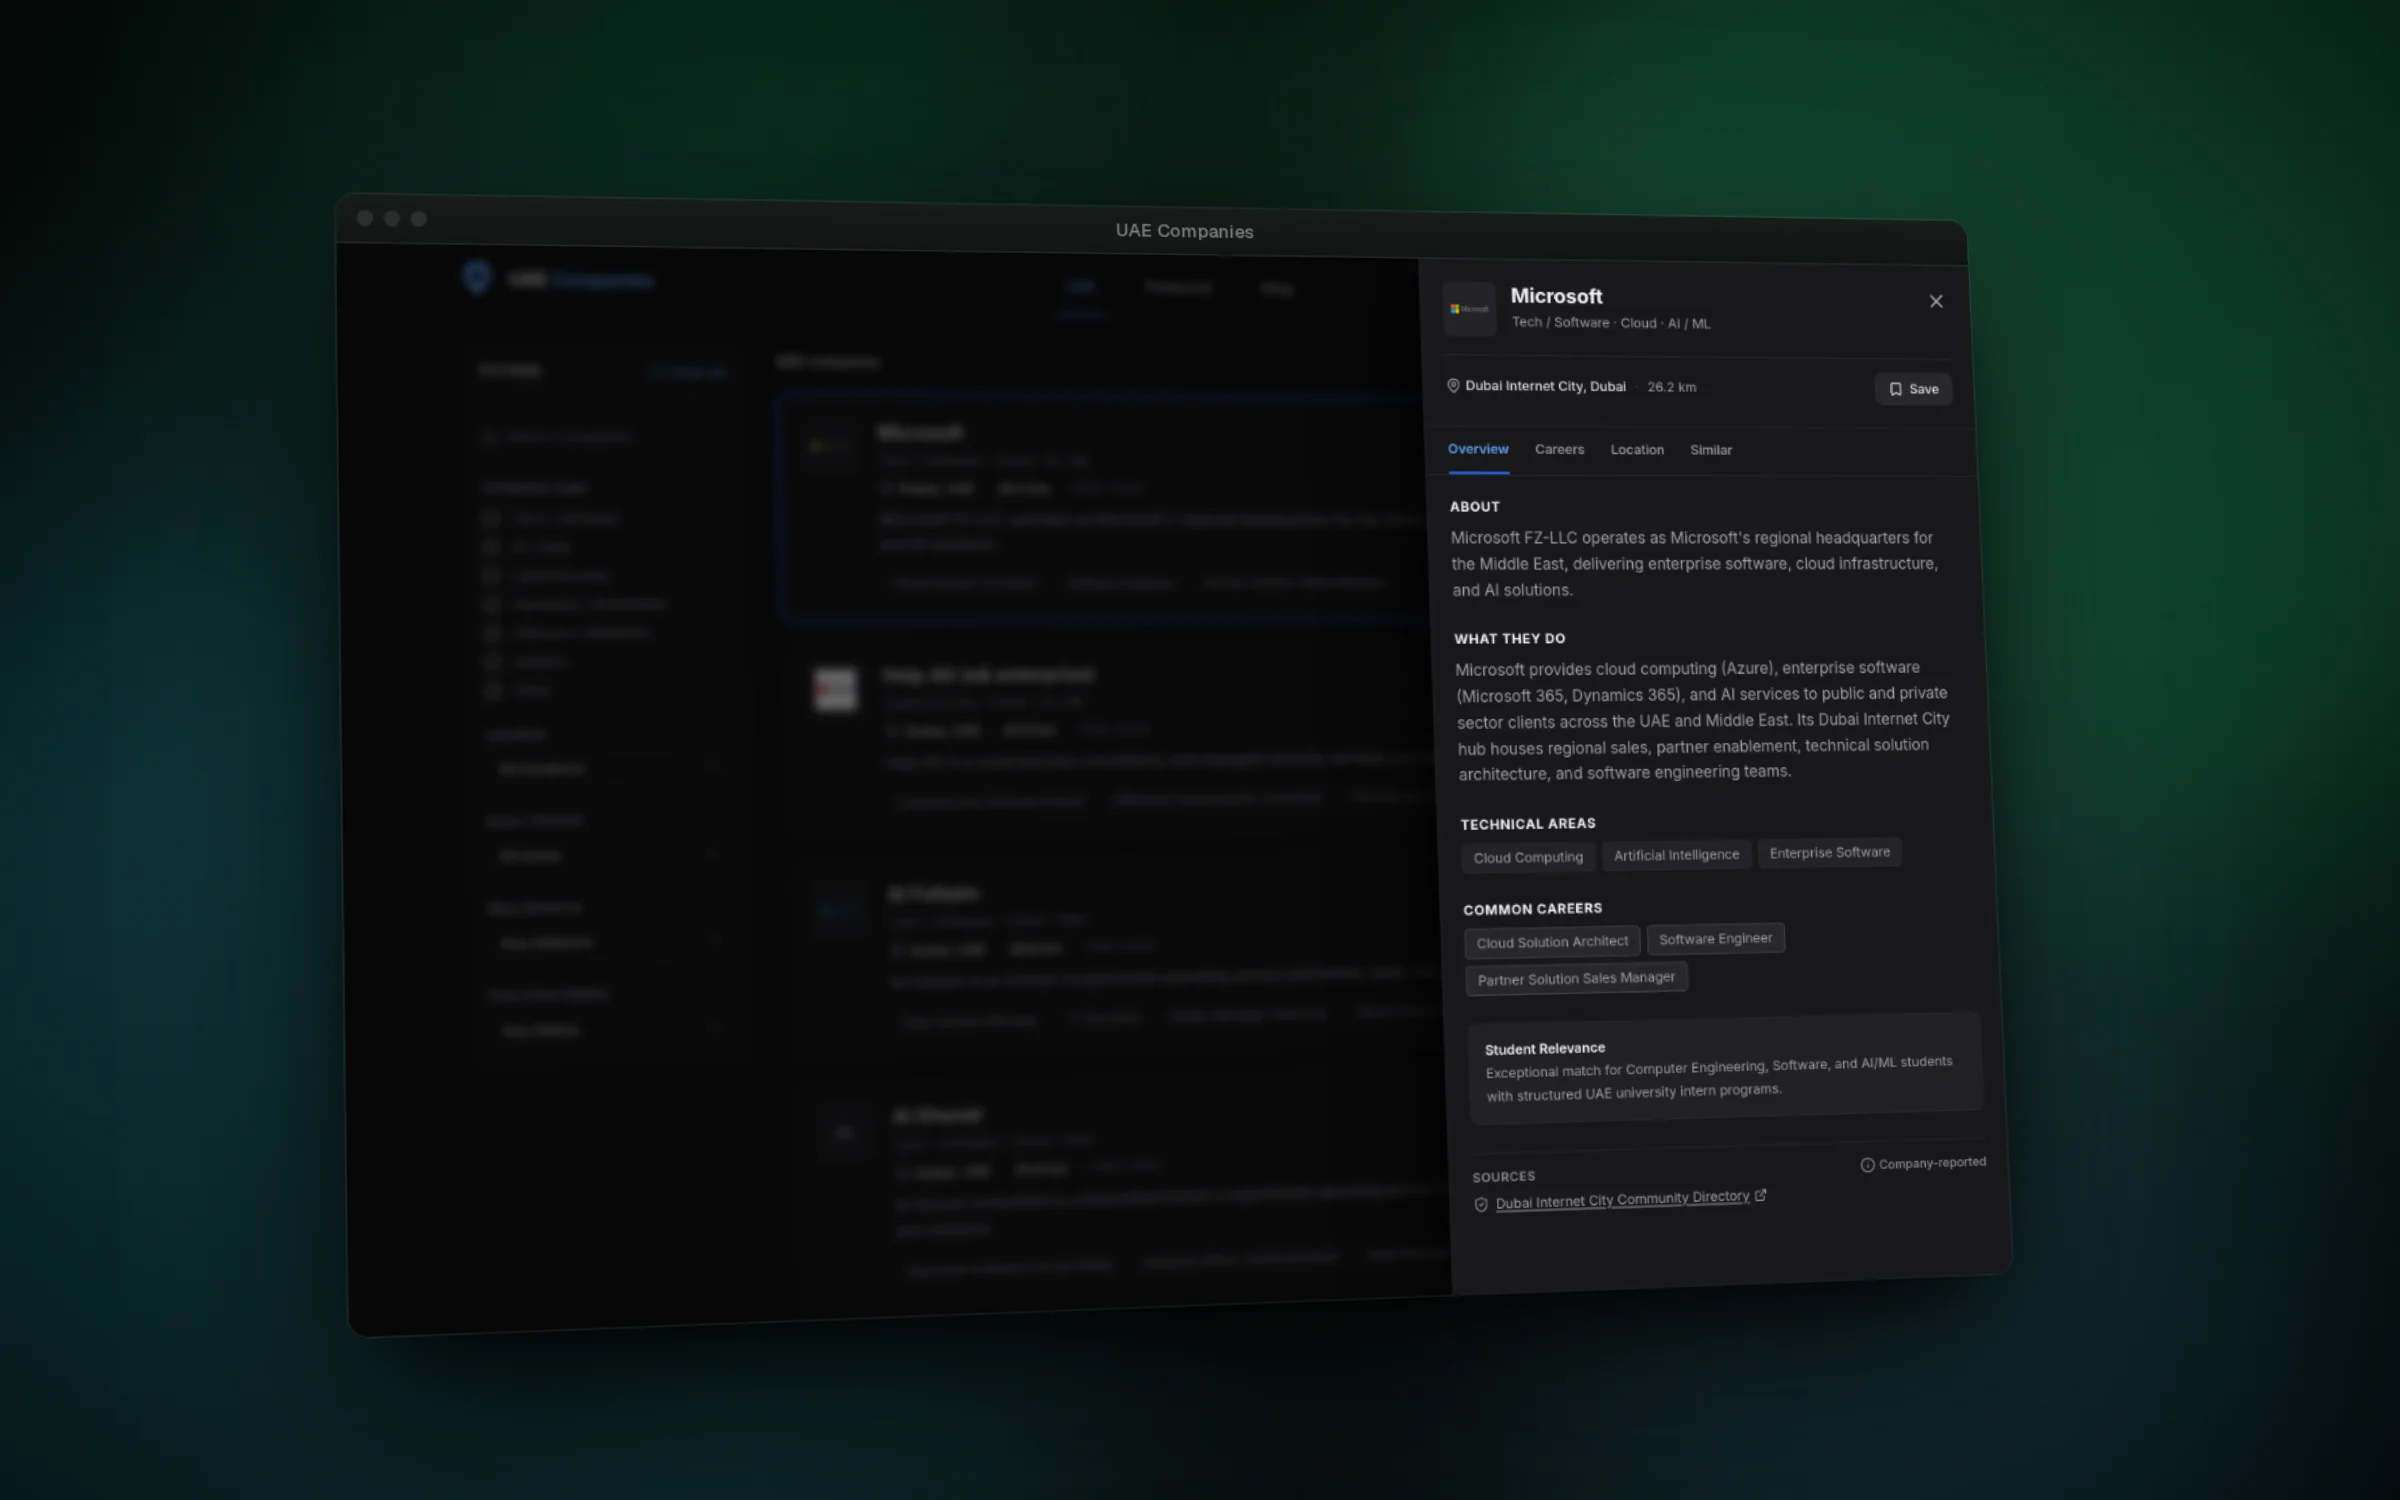
Task: Choose the Software Engineer career chip
Action: coord(1715,939)
